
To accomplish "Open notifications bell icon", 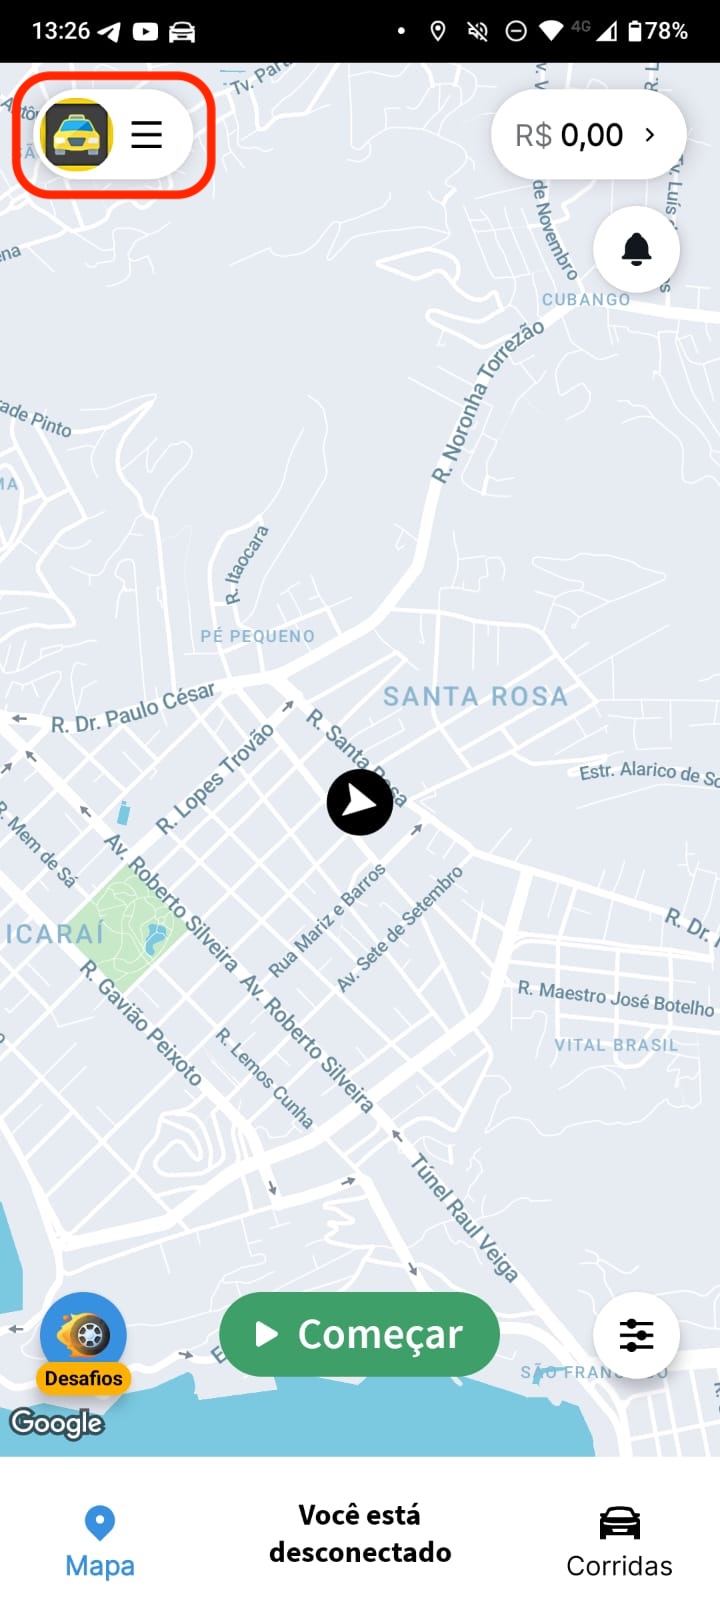I will point(637,249).
